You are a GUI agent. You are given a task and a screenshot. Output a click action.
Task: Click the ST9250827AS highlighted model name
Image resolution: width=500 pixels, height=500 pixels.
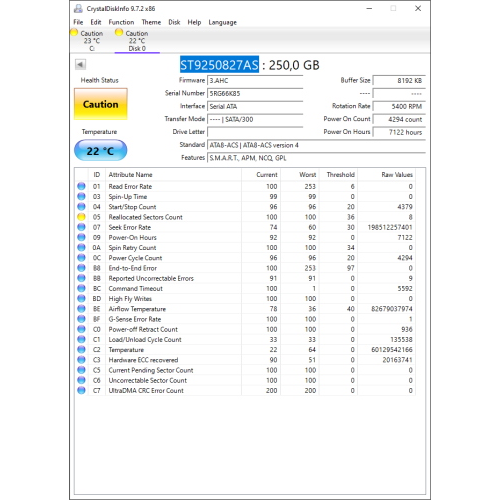coord(219,65)
